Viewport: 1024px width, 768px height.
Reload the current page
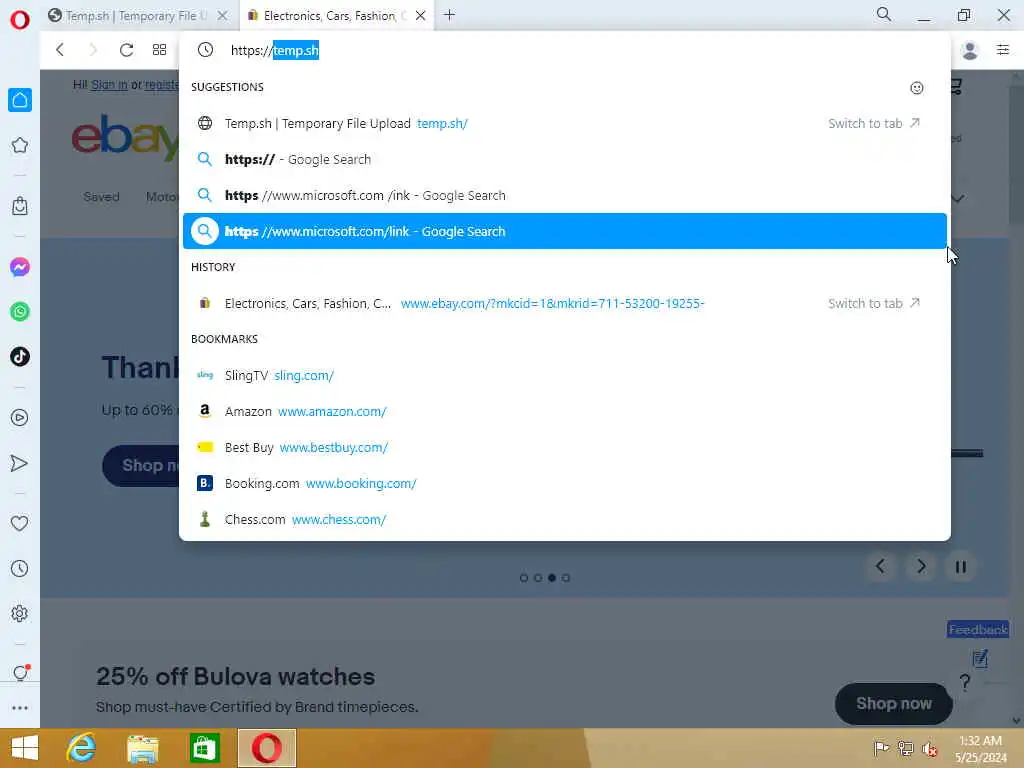pos(127,50)
